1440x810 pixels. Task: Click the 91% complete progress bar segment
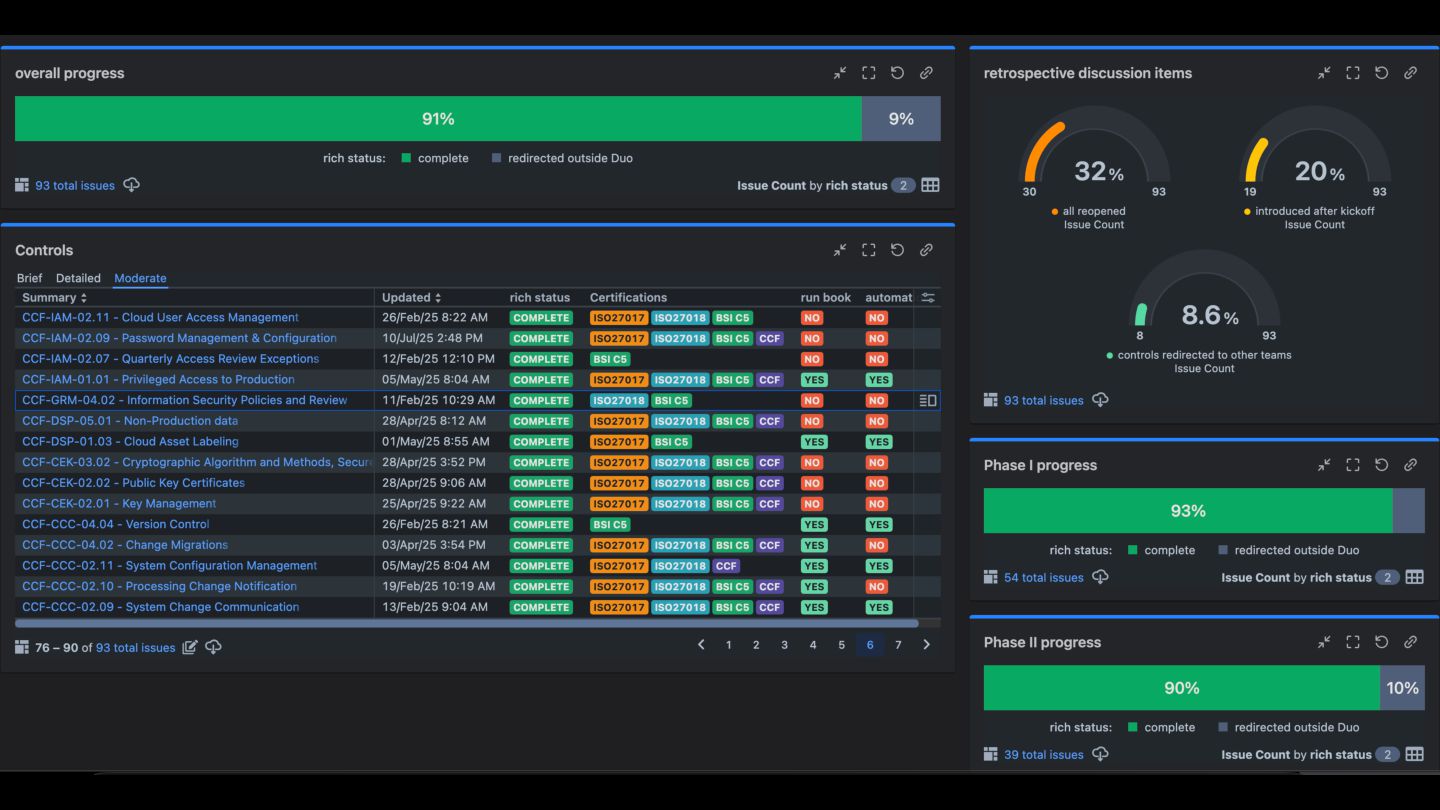pos(438,119)
